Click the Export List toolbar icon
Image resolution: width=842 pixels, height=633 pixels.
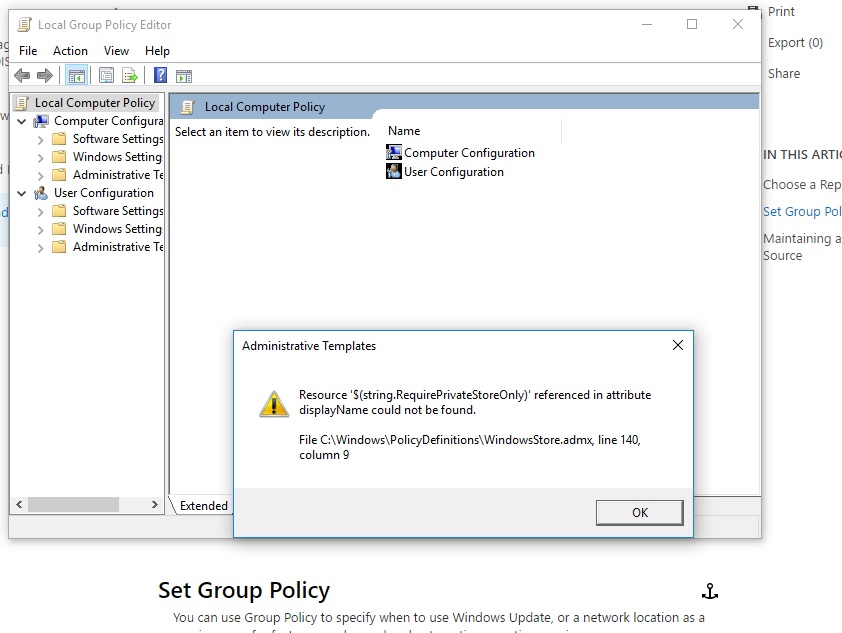(130, 76)
